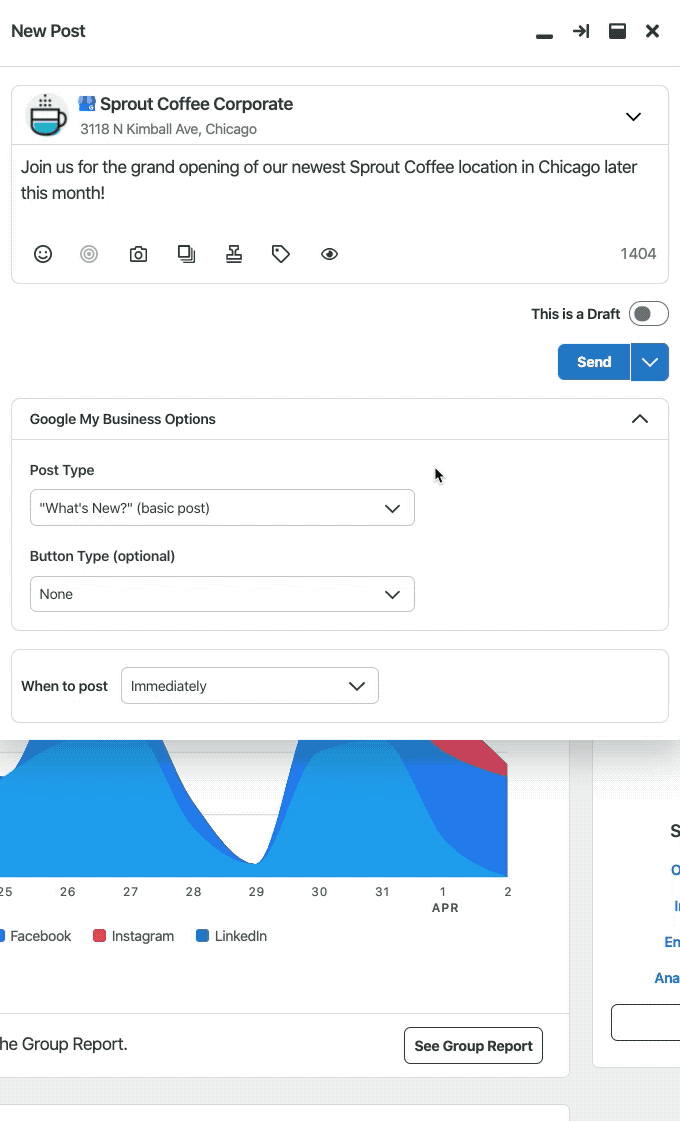Dock the composer to the side
The image size is (680, 1121).
[581, 31]
